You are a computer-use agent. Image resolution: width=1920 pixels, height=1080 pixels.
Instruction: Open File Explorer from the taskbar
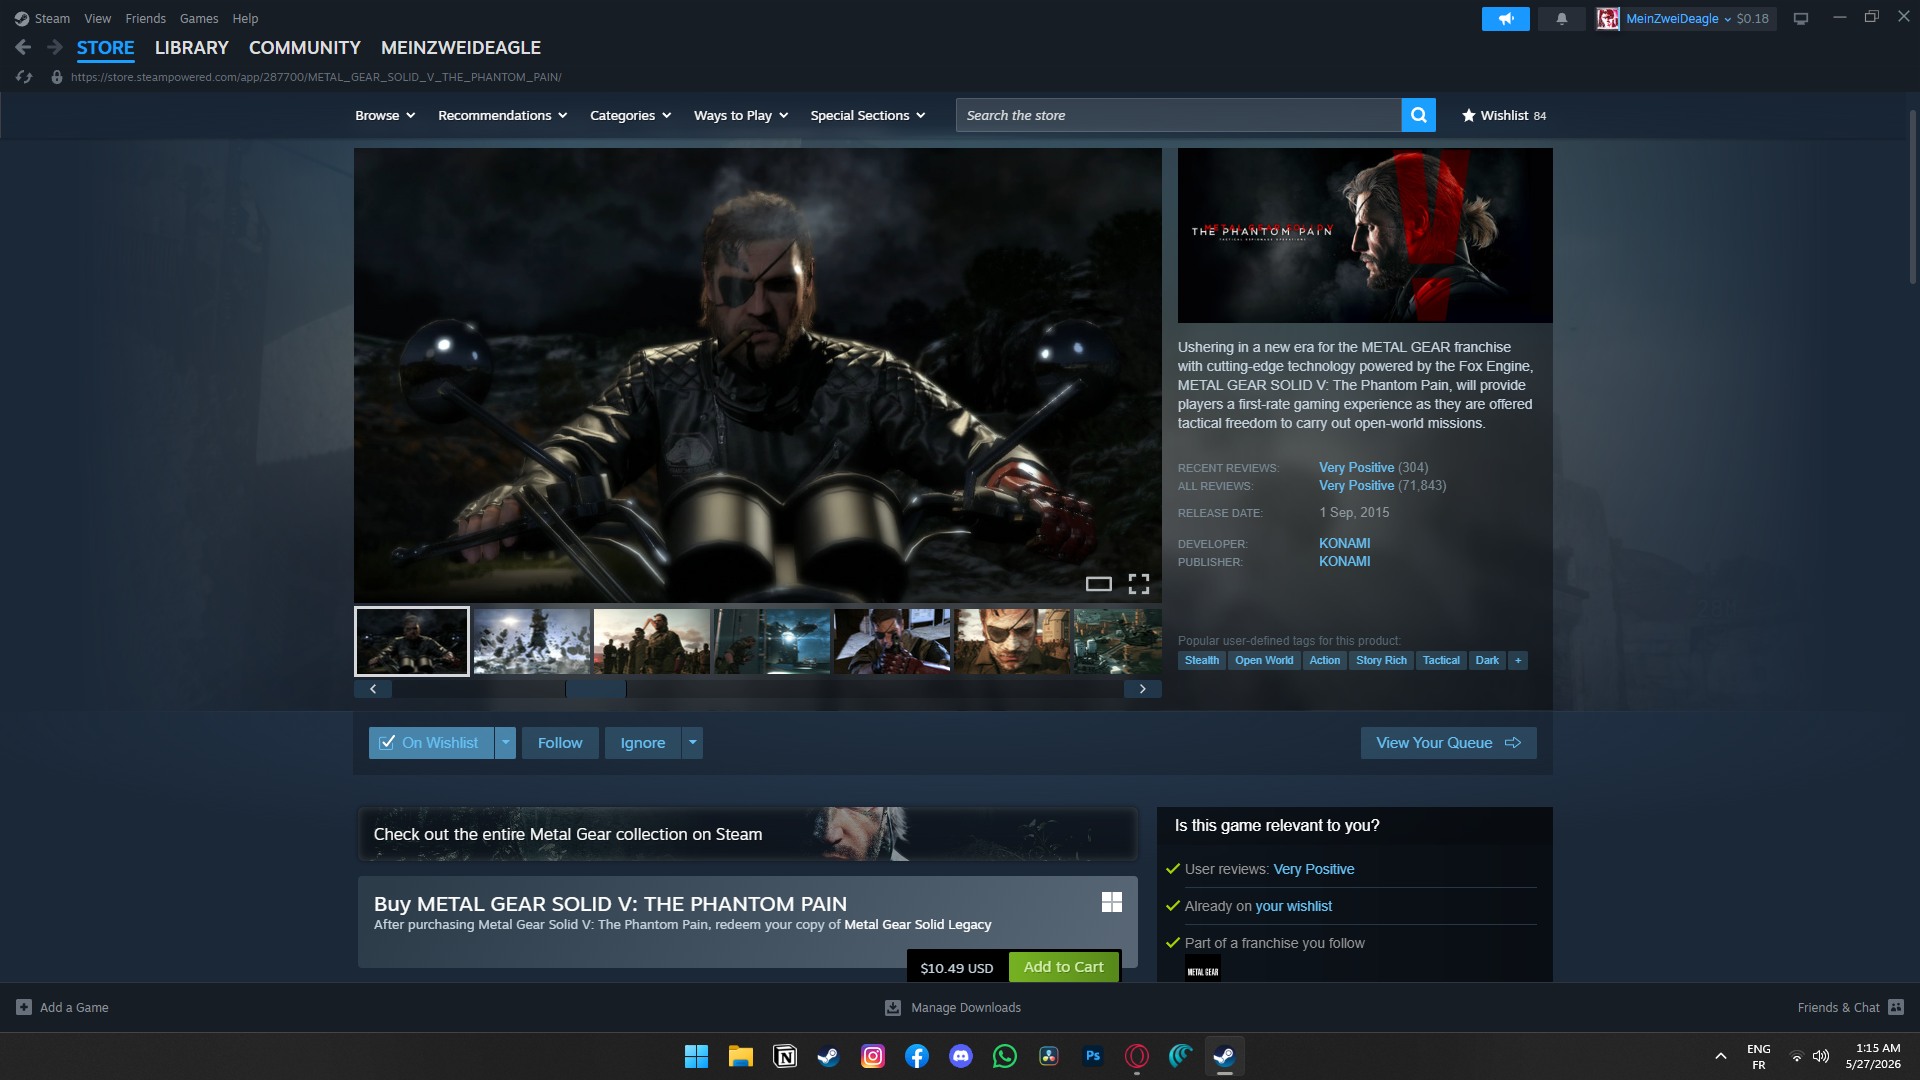click(x=740, y=1056)
